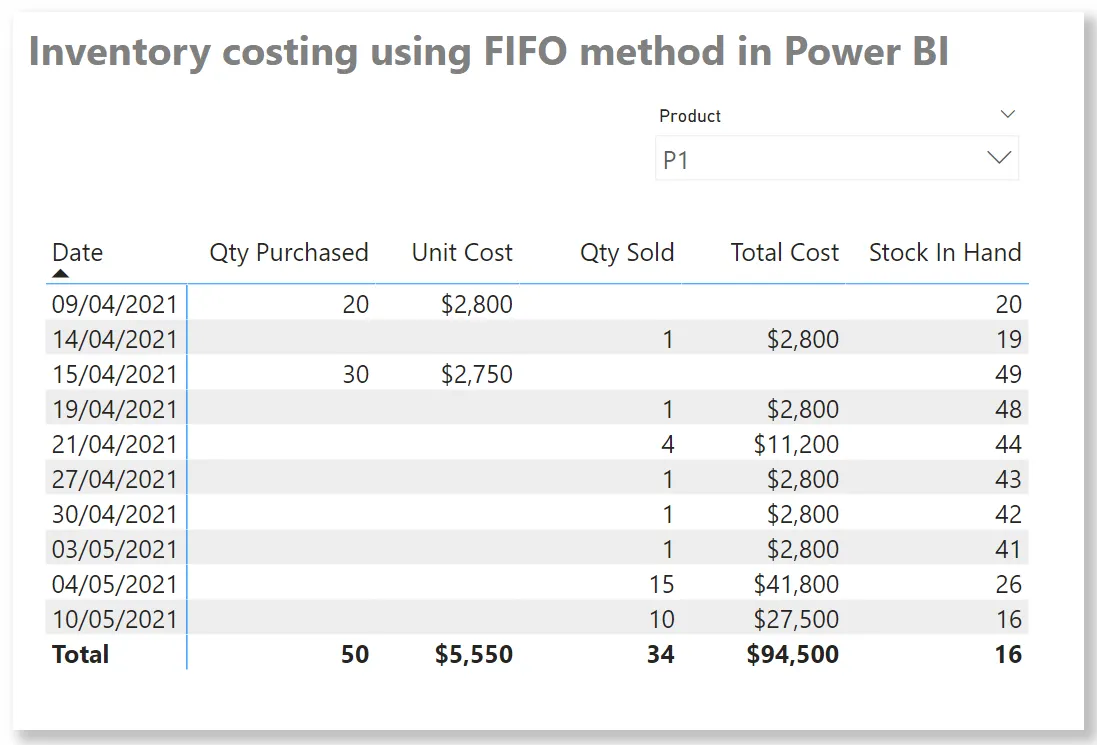Viewport: 1097px width, 745px height.
Task: Click Unit Cost value $2,750
Action: pos(476,374)
